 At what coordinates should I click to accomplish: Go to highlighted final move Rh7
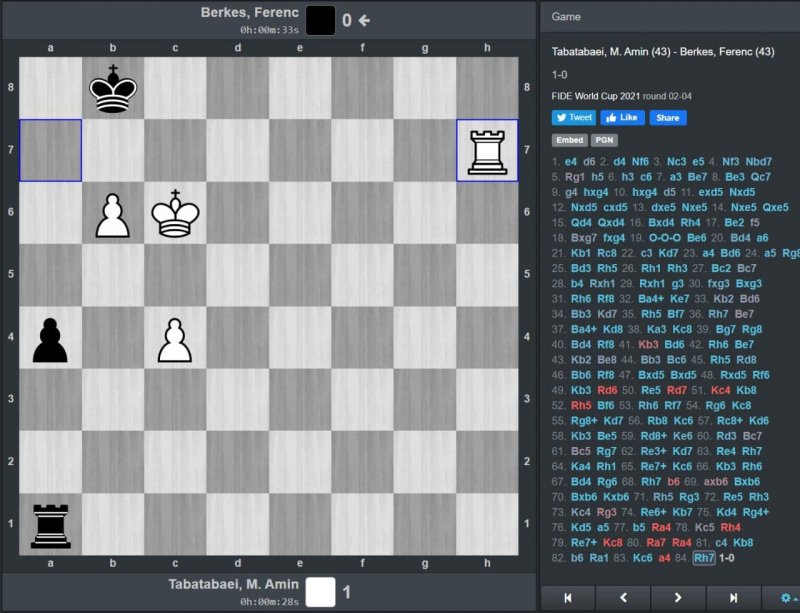pos(704,557)
